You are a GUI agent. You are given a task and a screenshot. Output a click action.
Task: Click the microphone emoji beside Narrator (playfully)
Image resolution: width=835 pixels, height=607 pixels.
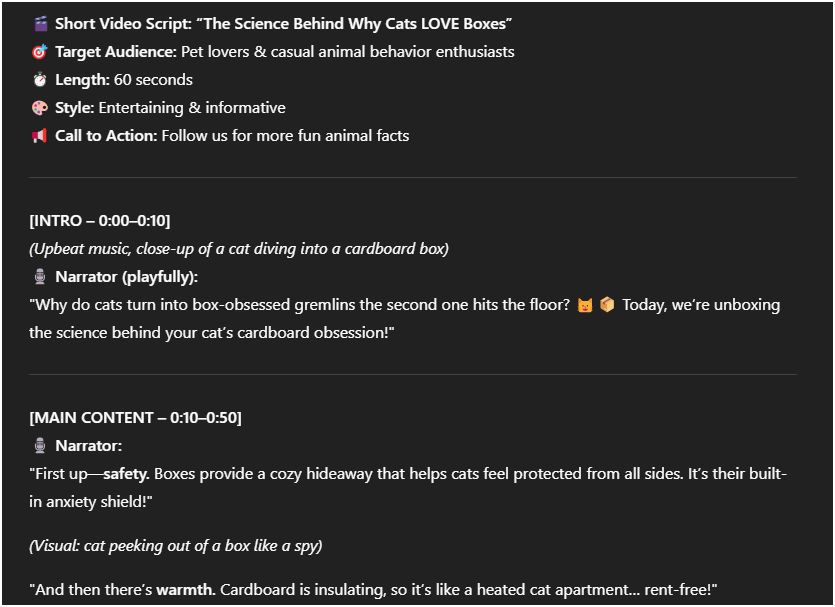pos(40,277)
